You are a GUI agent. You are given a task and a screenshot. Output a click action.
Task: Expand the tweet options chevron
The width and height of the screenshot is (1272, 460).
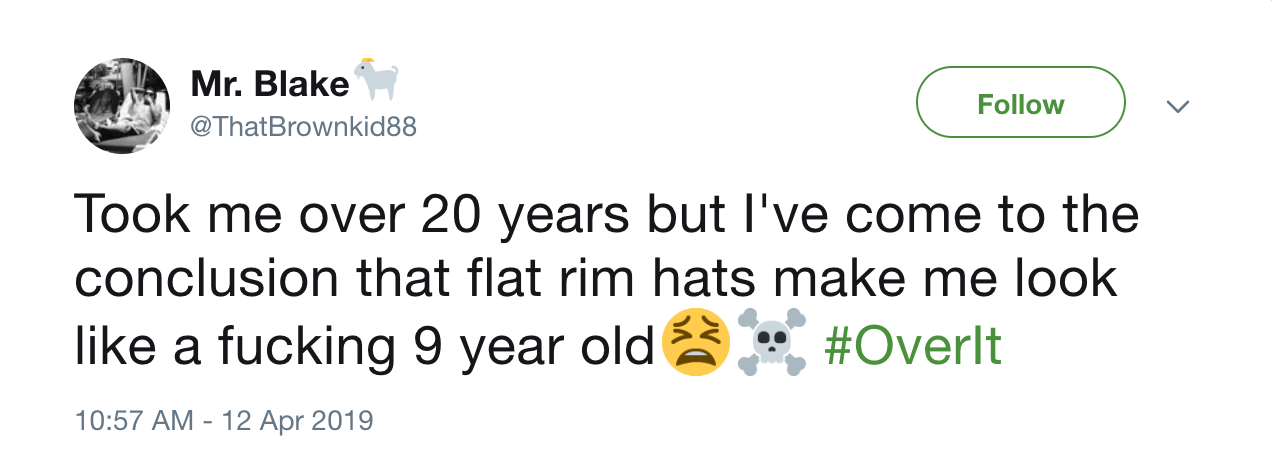coord(1179,105)
